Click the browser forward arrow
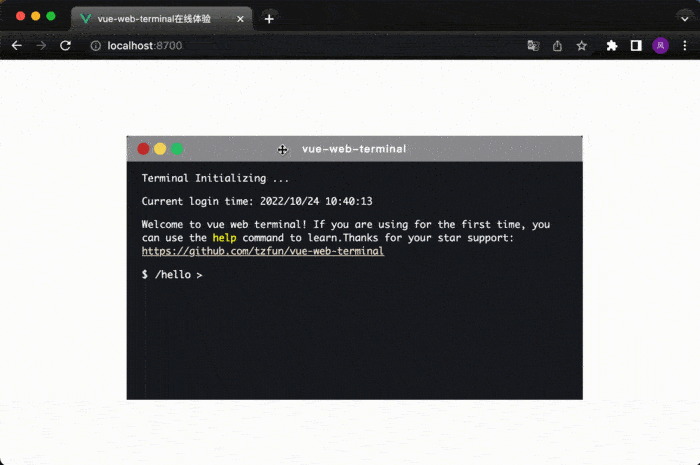This screenshot has width=700, height=465. (41, 46)
